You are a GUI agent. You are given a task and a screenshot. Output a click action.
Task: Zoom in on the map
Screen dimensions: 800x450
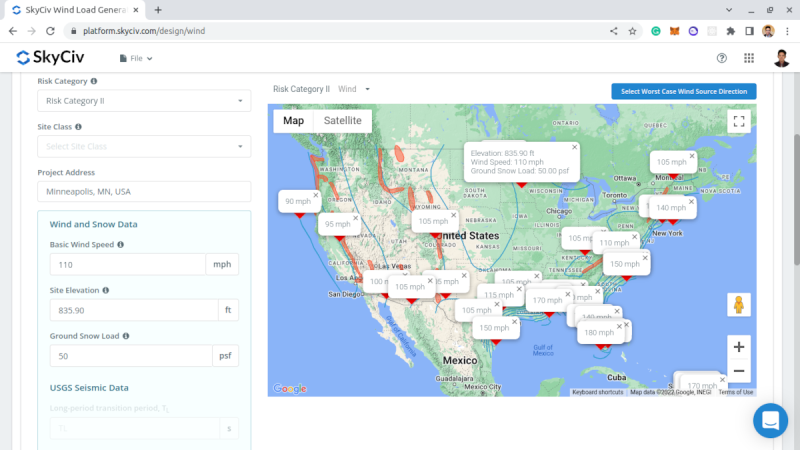tap(739, 347)
